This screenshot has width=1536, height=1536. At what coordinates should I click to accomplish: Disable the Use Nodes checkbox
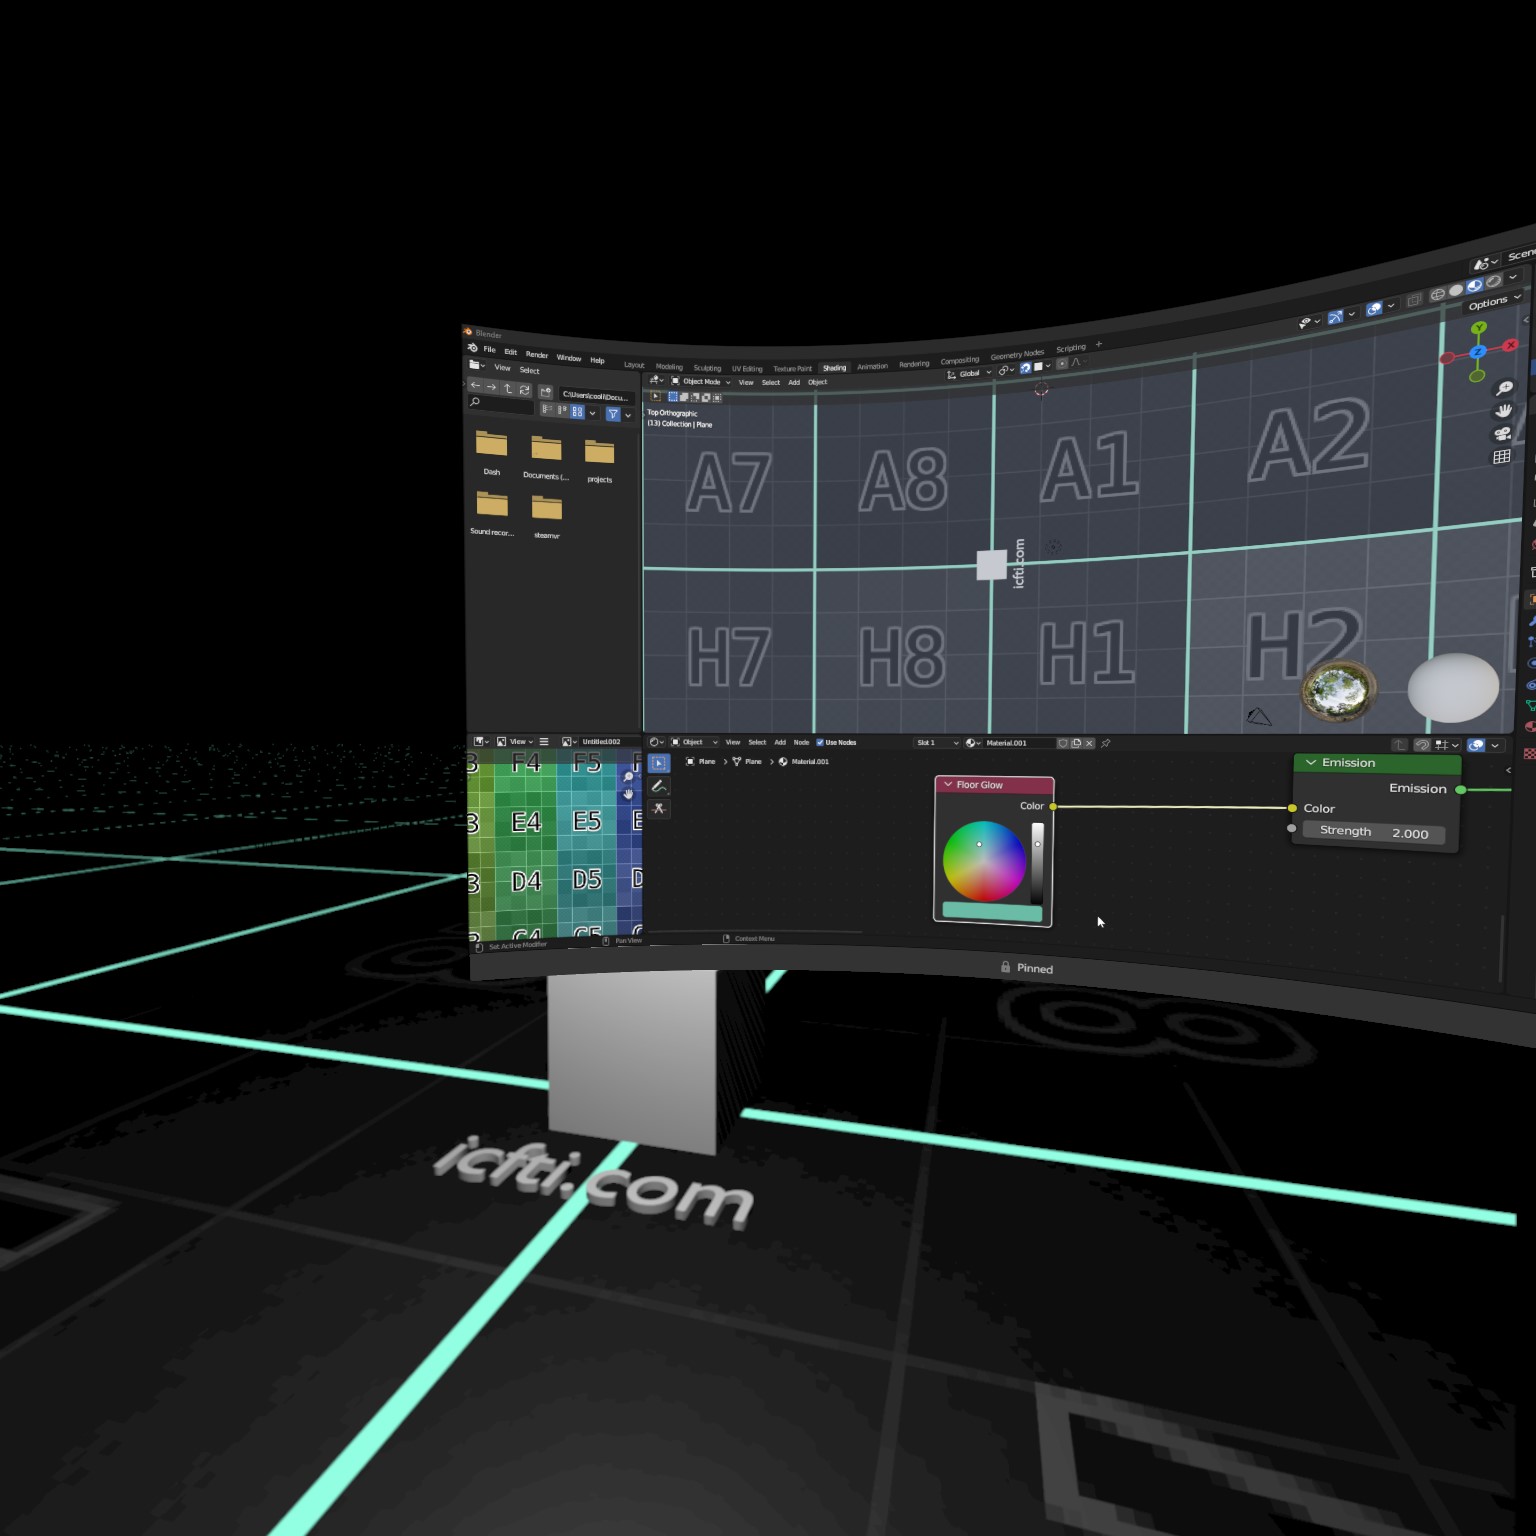coord(820,742)
